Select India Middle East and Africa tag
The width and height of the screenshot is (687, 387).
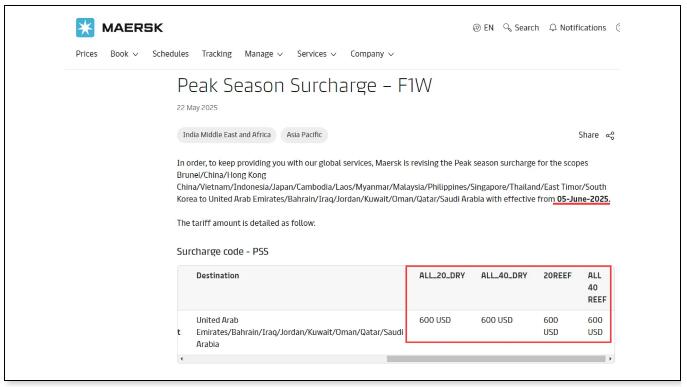(227, 135)
